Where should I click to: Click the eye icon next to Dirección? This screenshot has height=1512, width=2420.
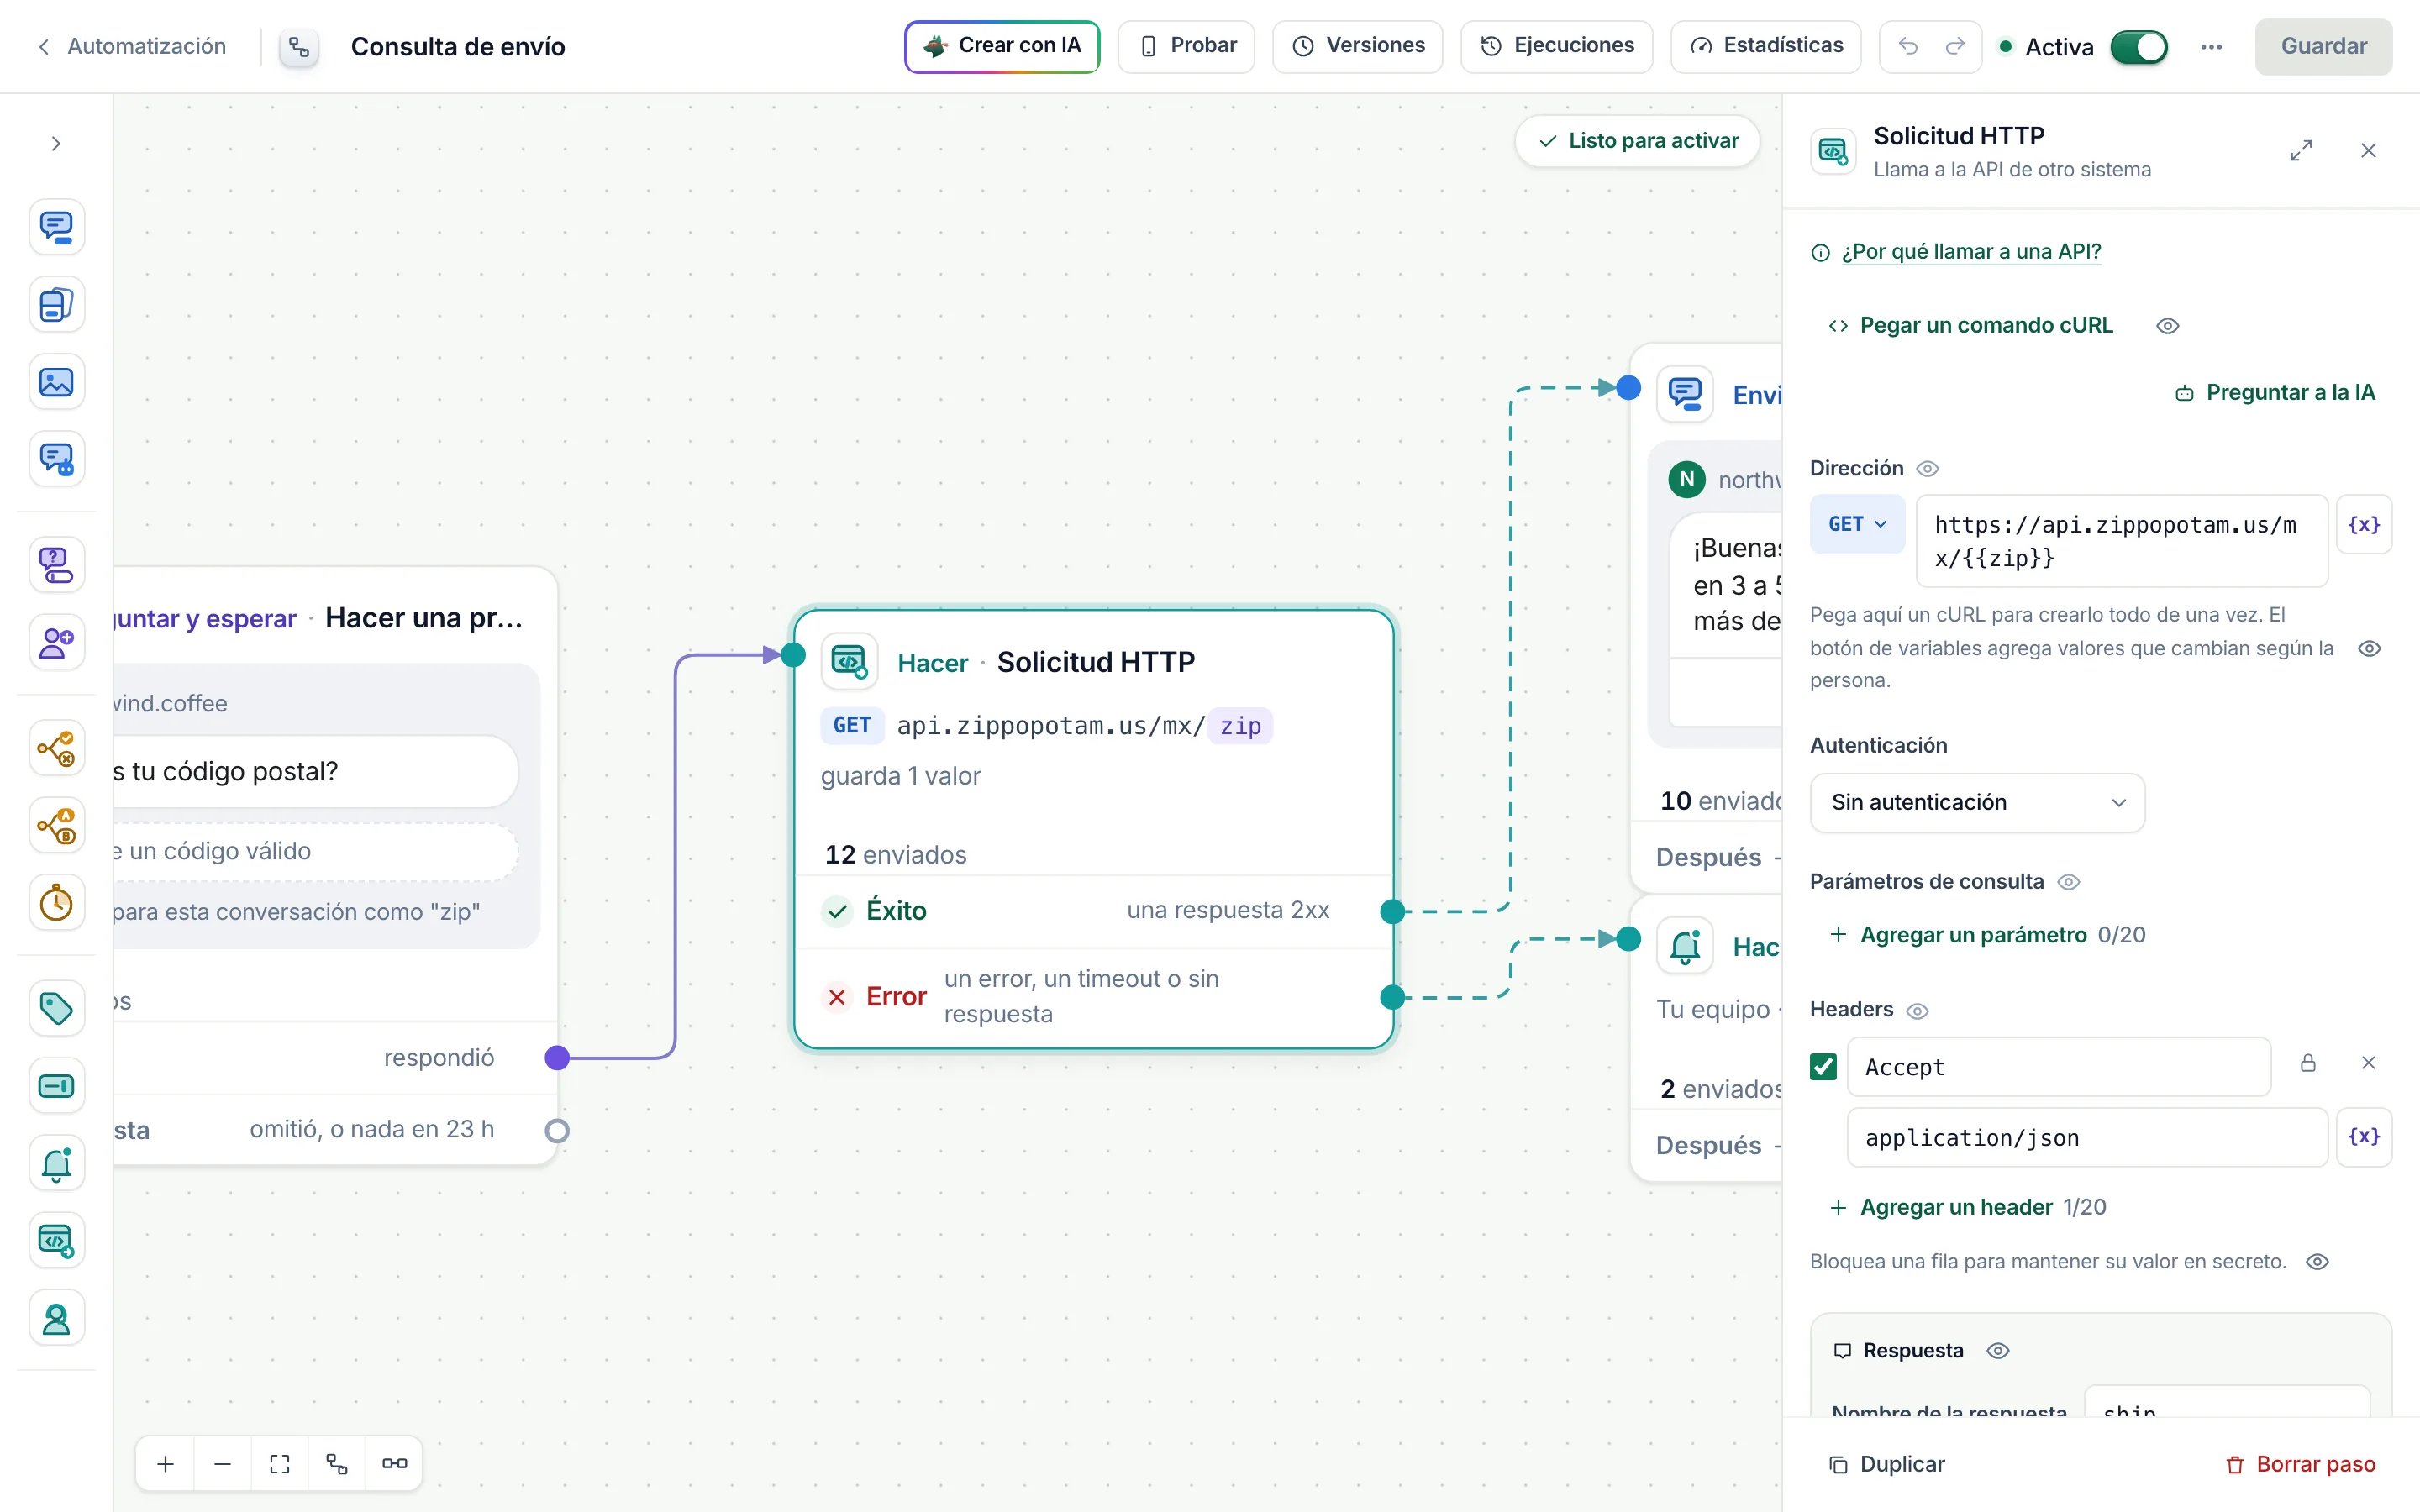(x=1927, y=469)
